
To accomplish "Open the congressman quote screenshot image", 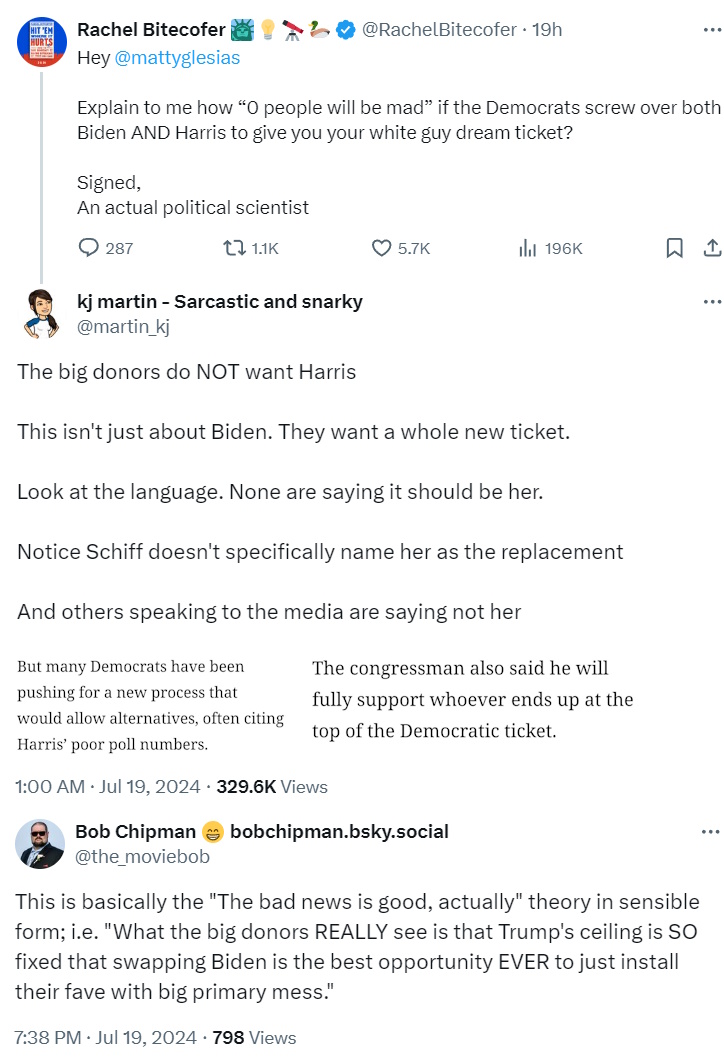I will pyautogui.click(x=472, y=699).
